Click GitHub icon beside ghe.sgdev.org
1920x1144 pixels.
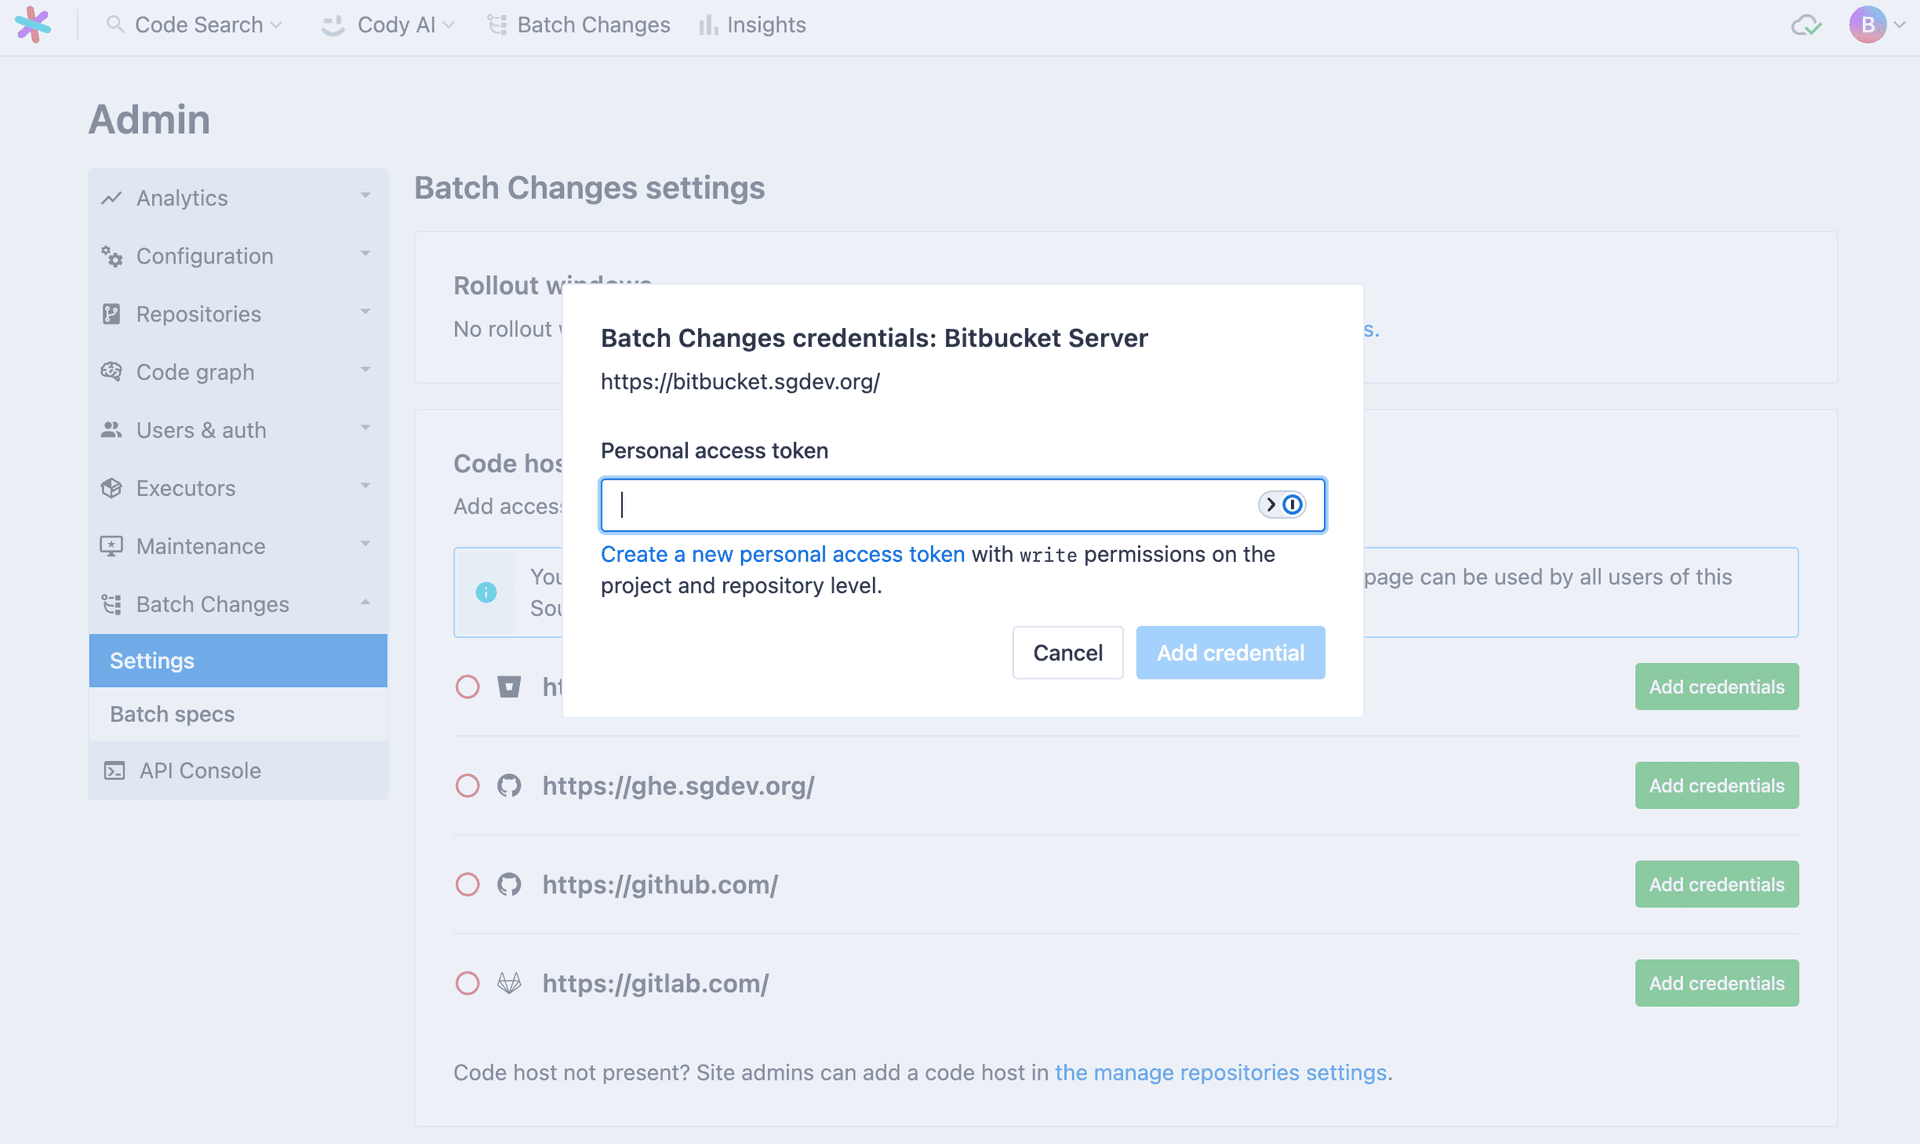pyautogui.click(x=509, y=786)
